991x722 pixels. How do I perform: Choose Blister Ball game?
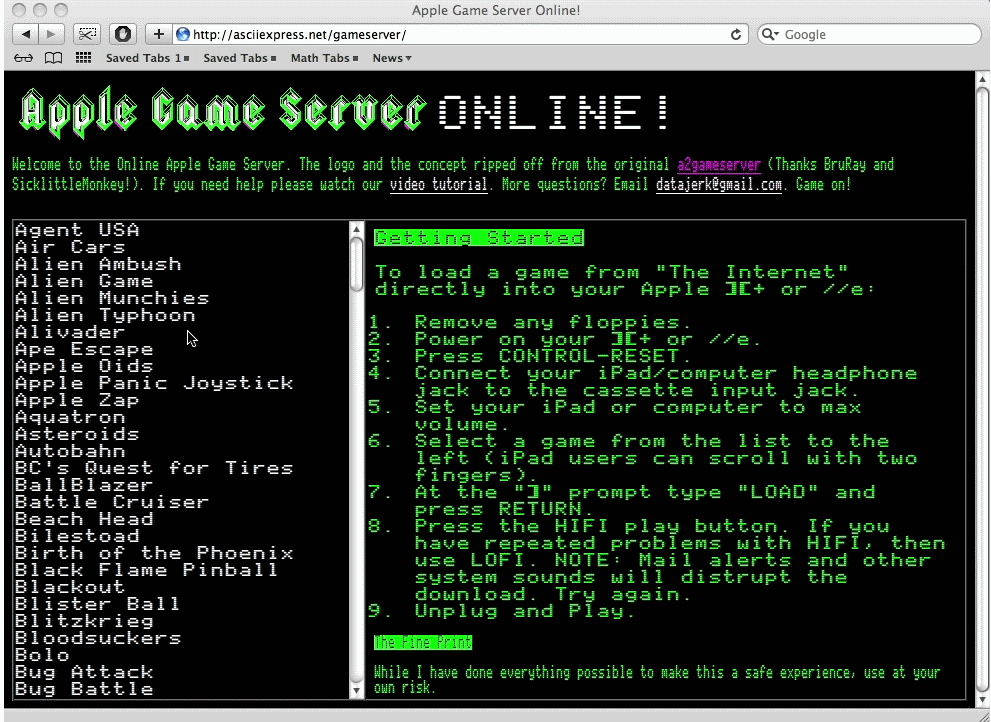pyautogui.click(x=98, y=605)
